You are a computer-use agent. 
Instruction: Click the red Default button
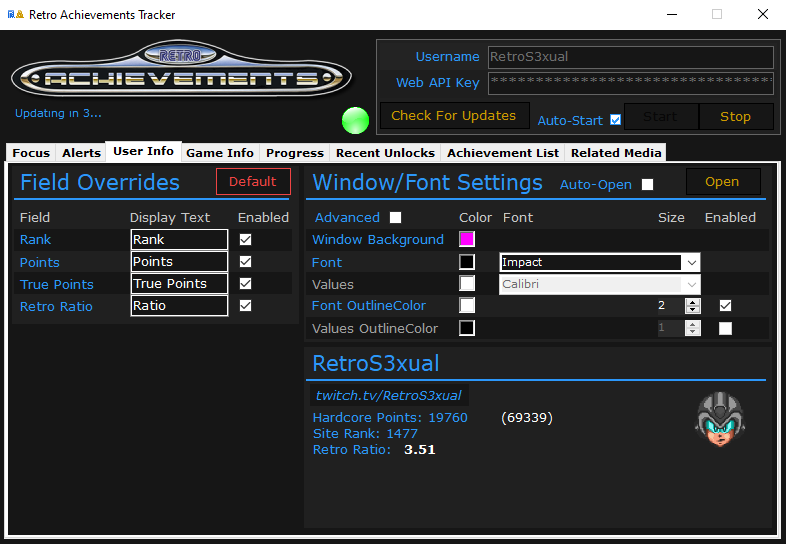click(x=253, y=182)
